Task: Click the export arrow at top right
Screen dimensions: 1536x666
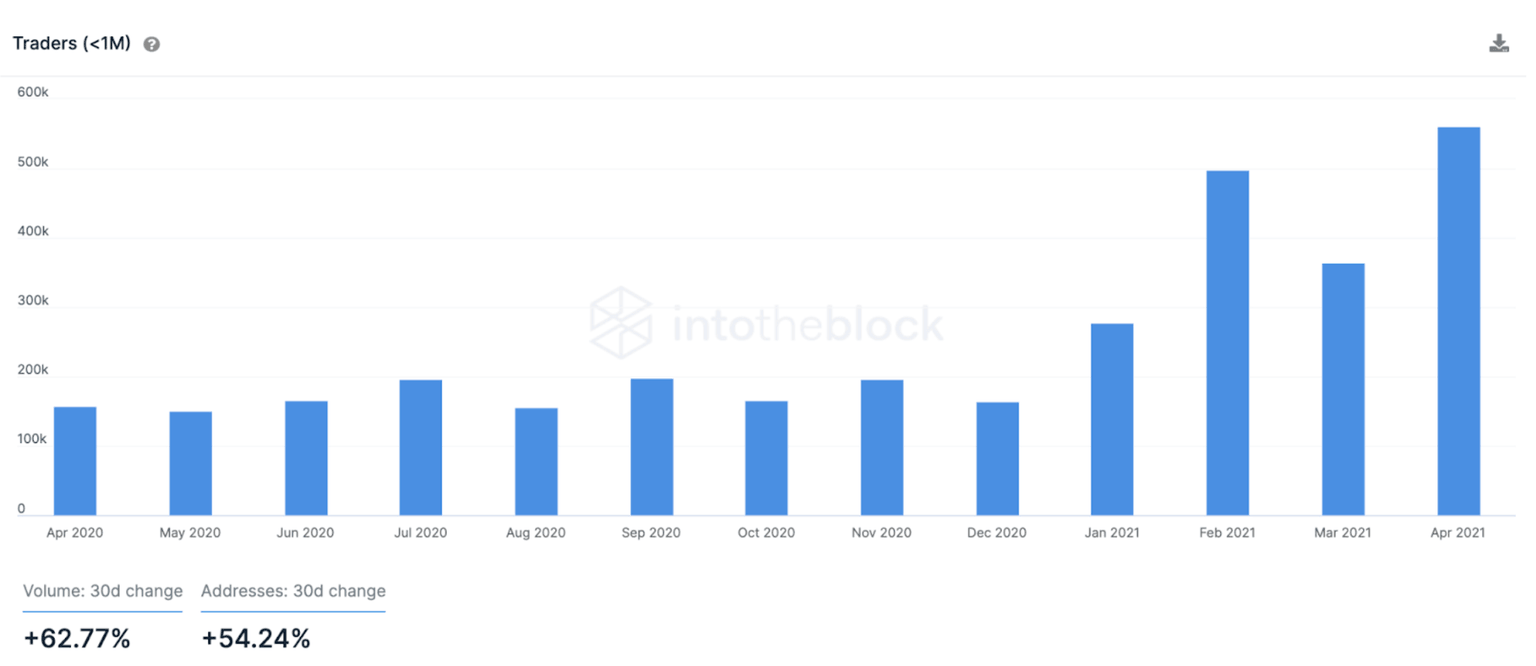Action: 1499,43
